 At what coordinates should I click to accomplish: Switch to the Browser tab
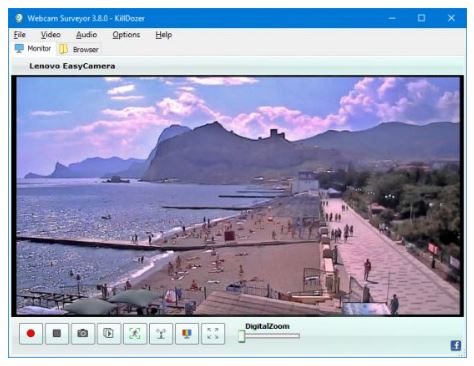pyautogui.click(x=79, y=49)
